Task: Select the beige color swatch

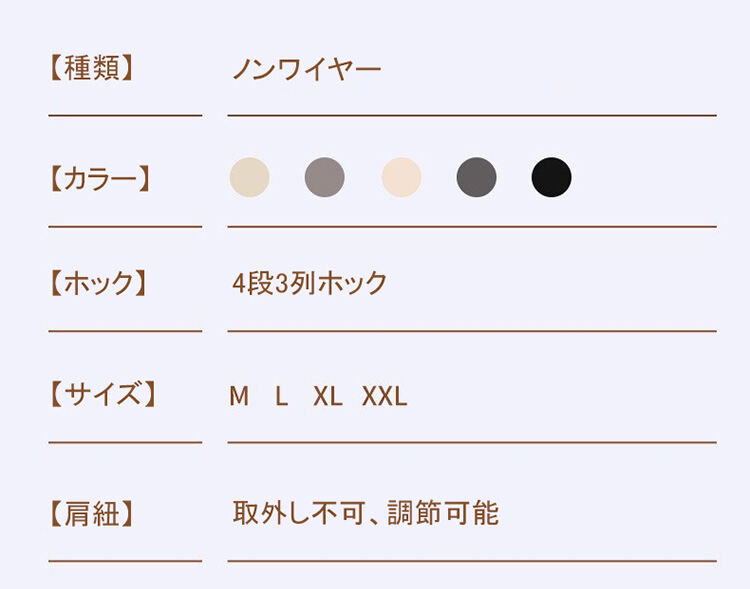Action: coord(250,177)
